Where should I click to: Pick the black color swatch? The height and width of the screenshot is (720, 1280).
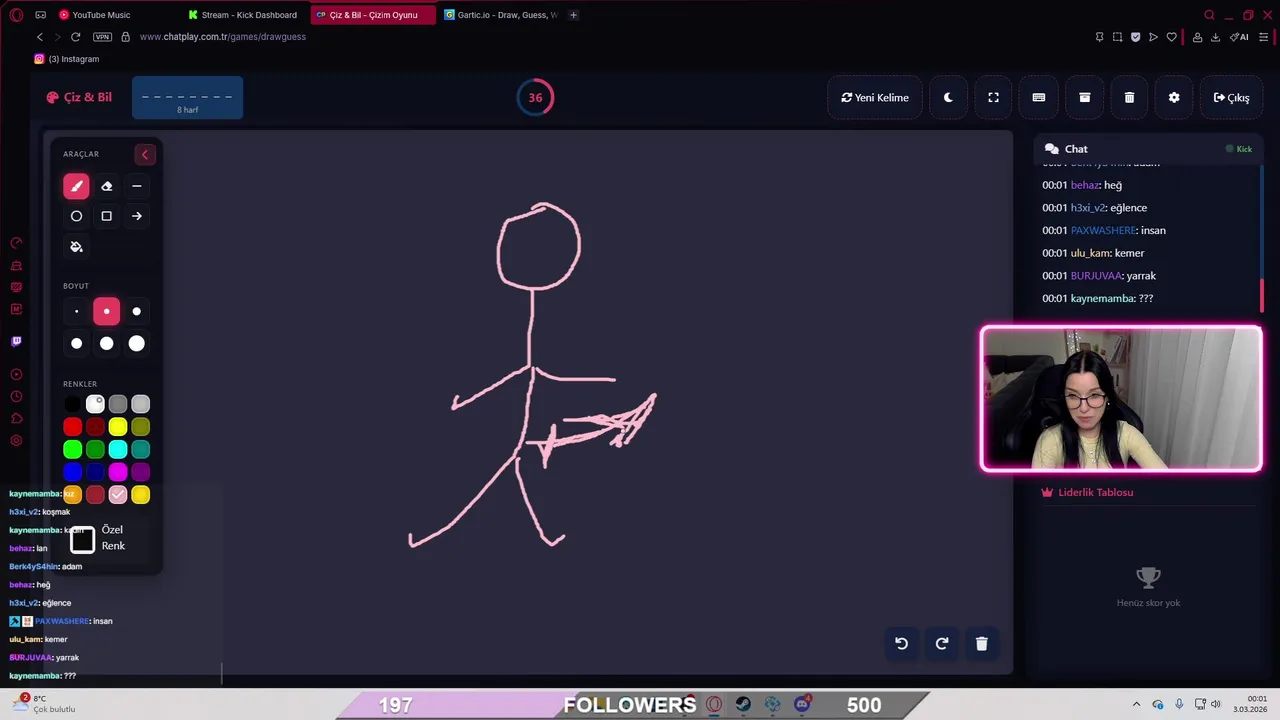(x=73, y=404)
